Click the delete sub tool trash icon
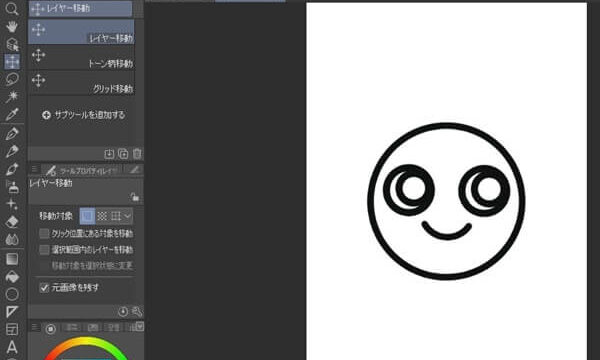 [x=137, y=154]
